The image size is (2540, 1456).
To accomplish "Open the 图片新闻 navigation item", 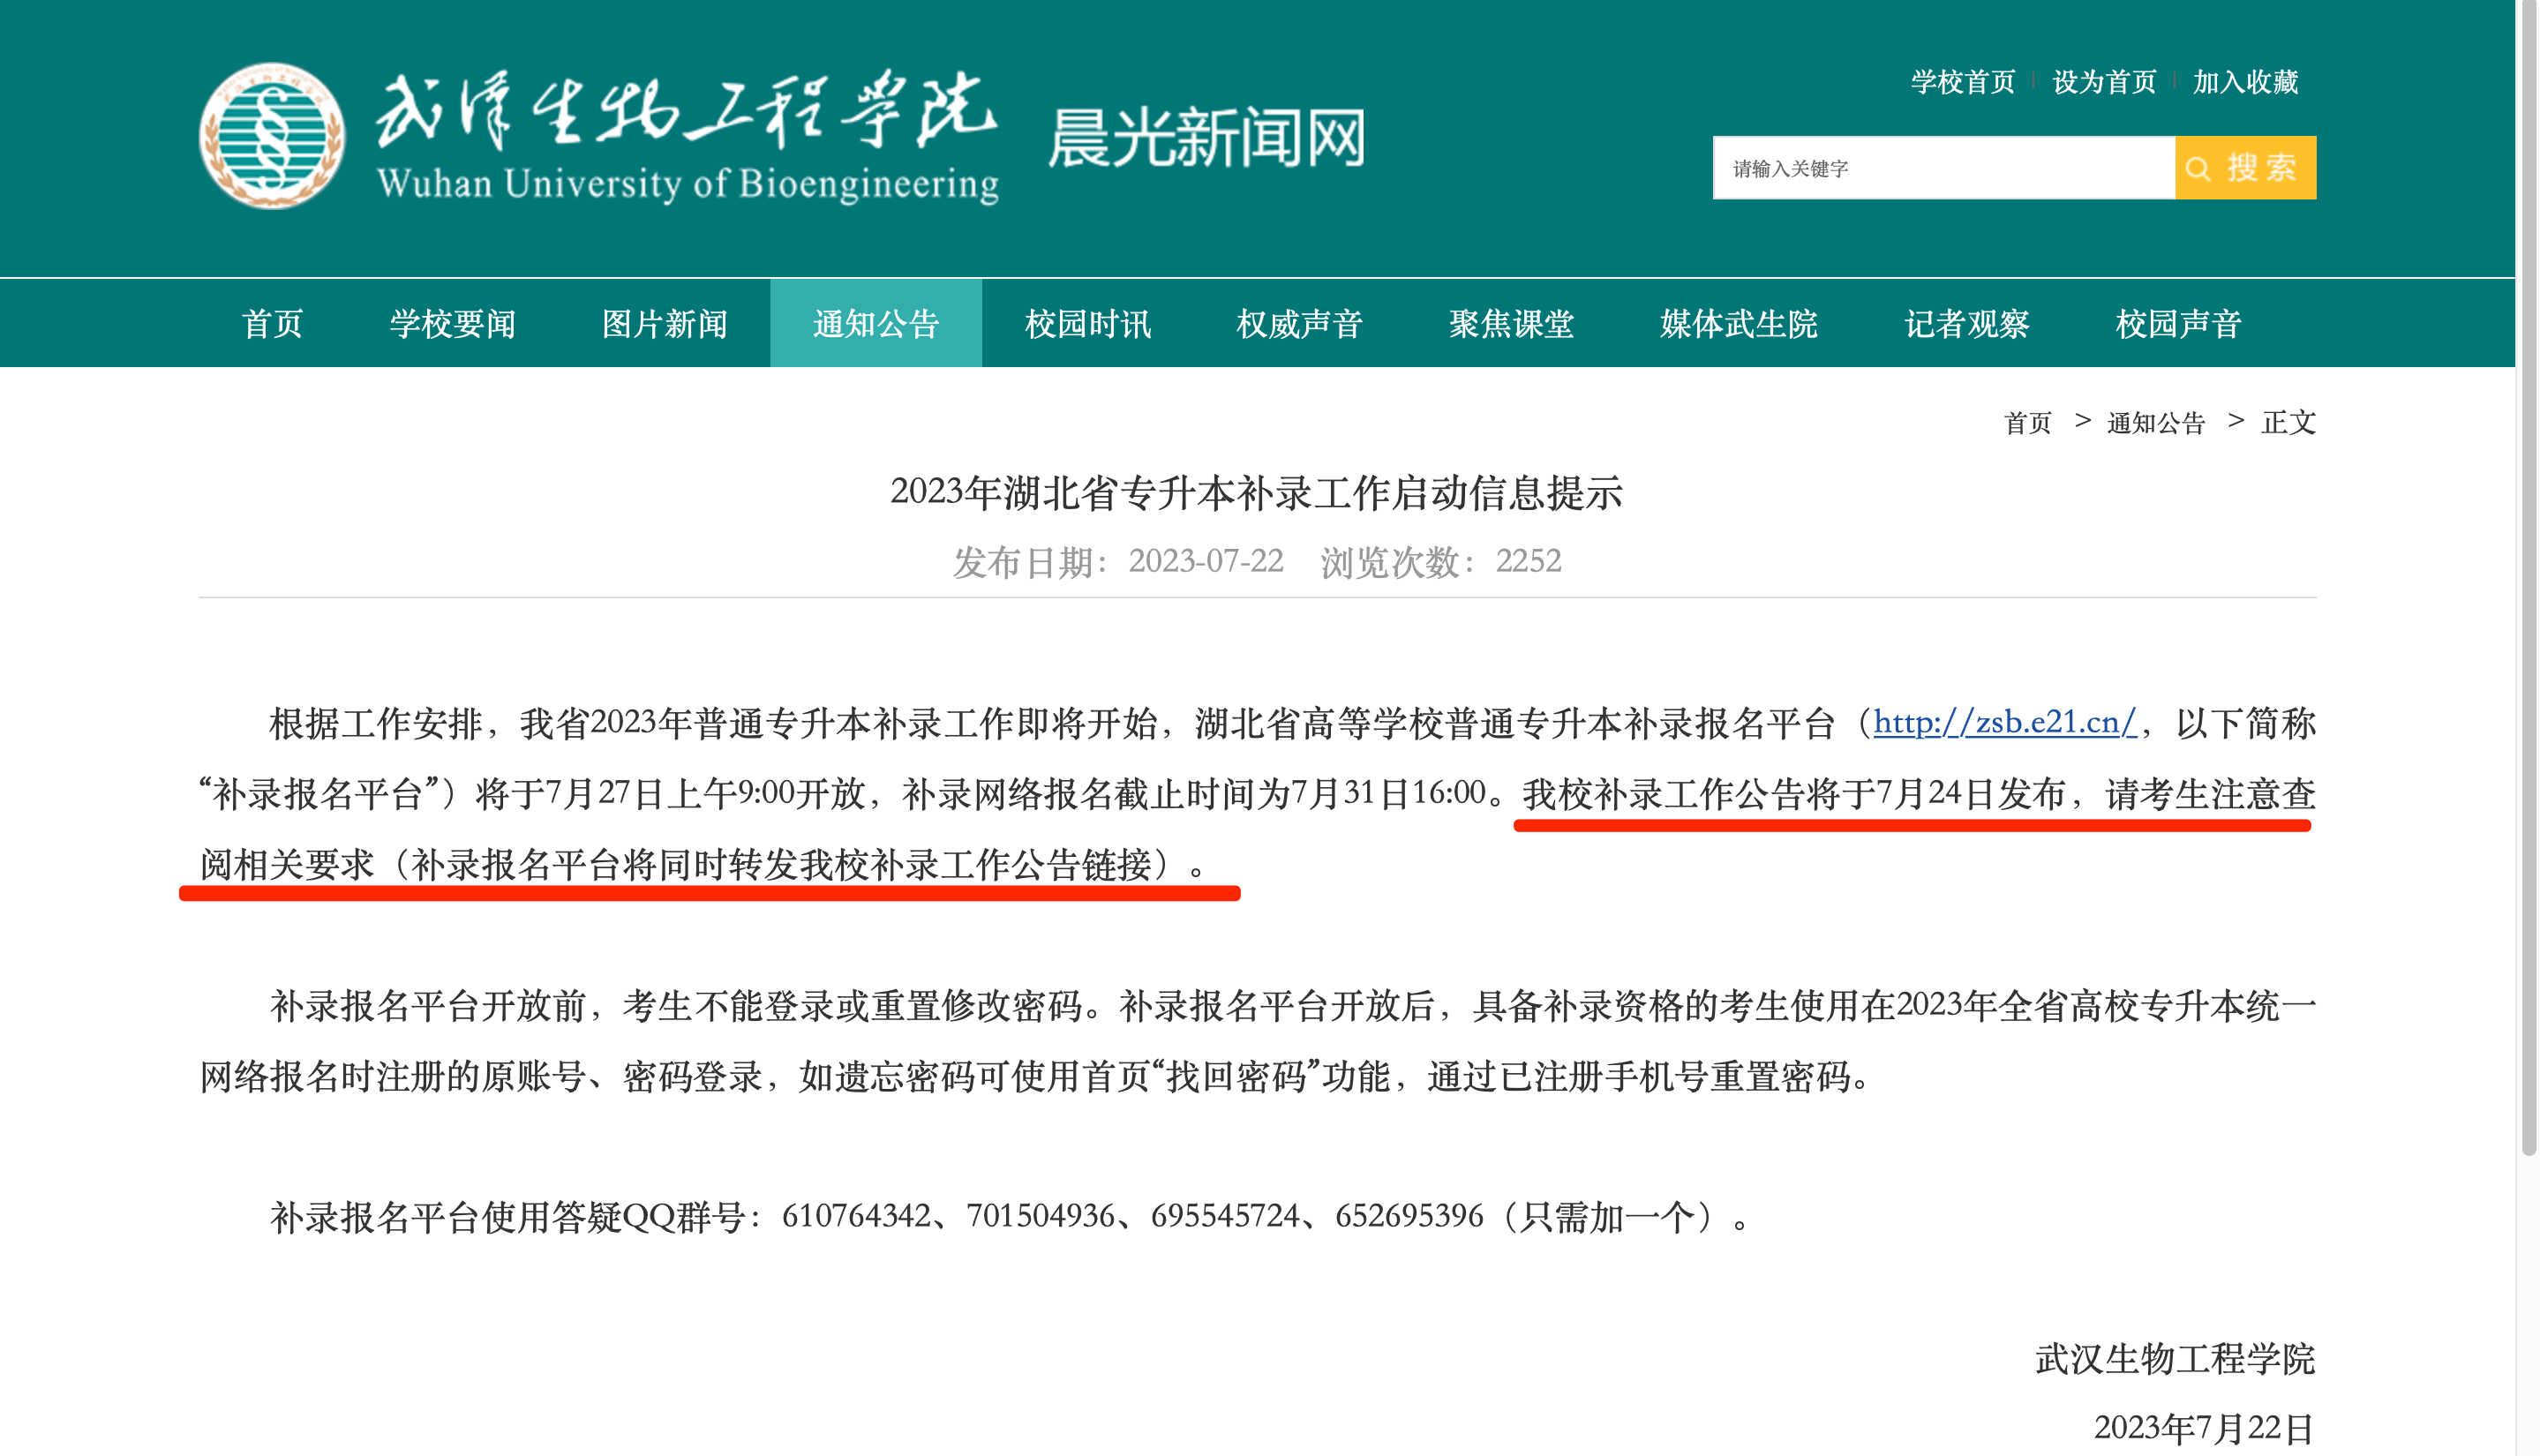I will (x=664, y=323).
